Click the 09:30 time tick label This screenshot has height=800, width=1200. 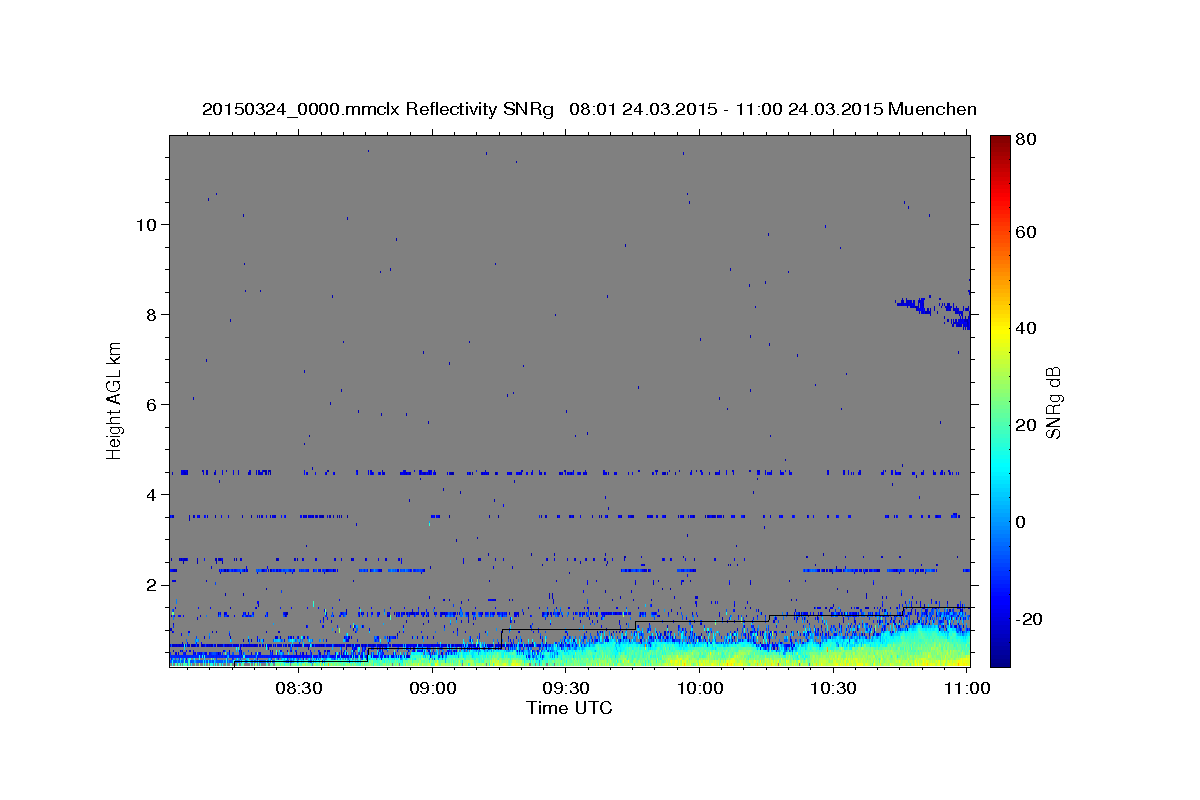(x=565, y=688)
